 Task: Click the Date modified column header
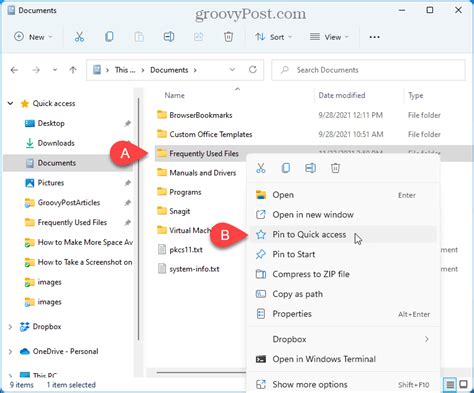pos(342,96)
